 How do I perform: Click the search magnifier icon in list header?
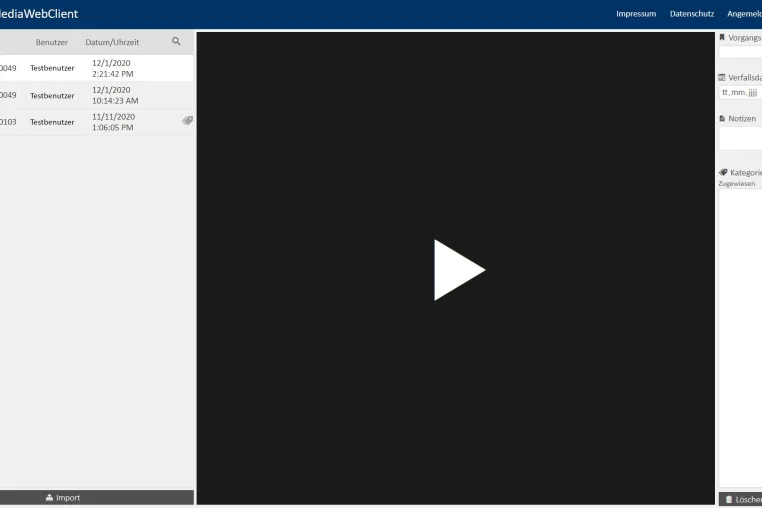click(176, 41)
